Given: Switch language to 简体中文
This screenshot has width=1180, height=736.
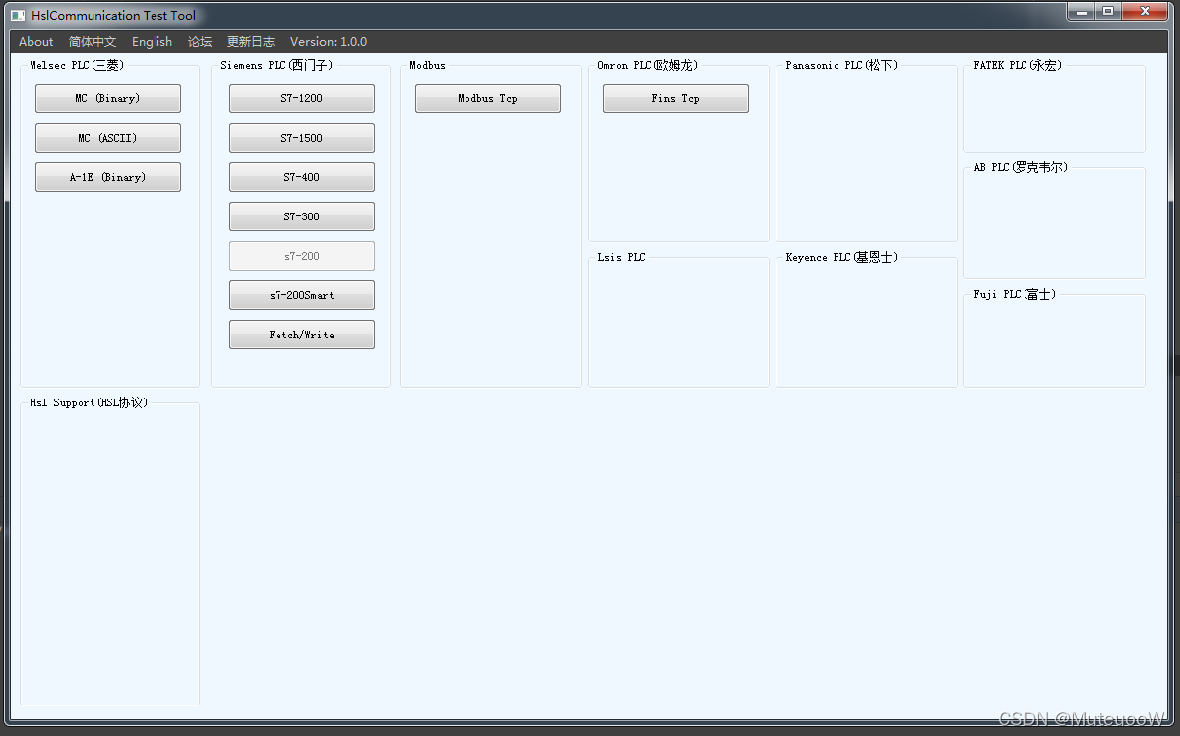Looking at the screenshot, I should point(92,42).
